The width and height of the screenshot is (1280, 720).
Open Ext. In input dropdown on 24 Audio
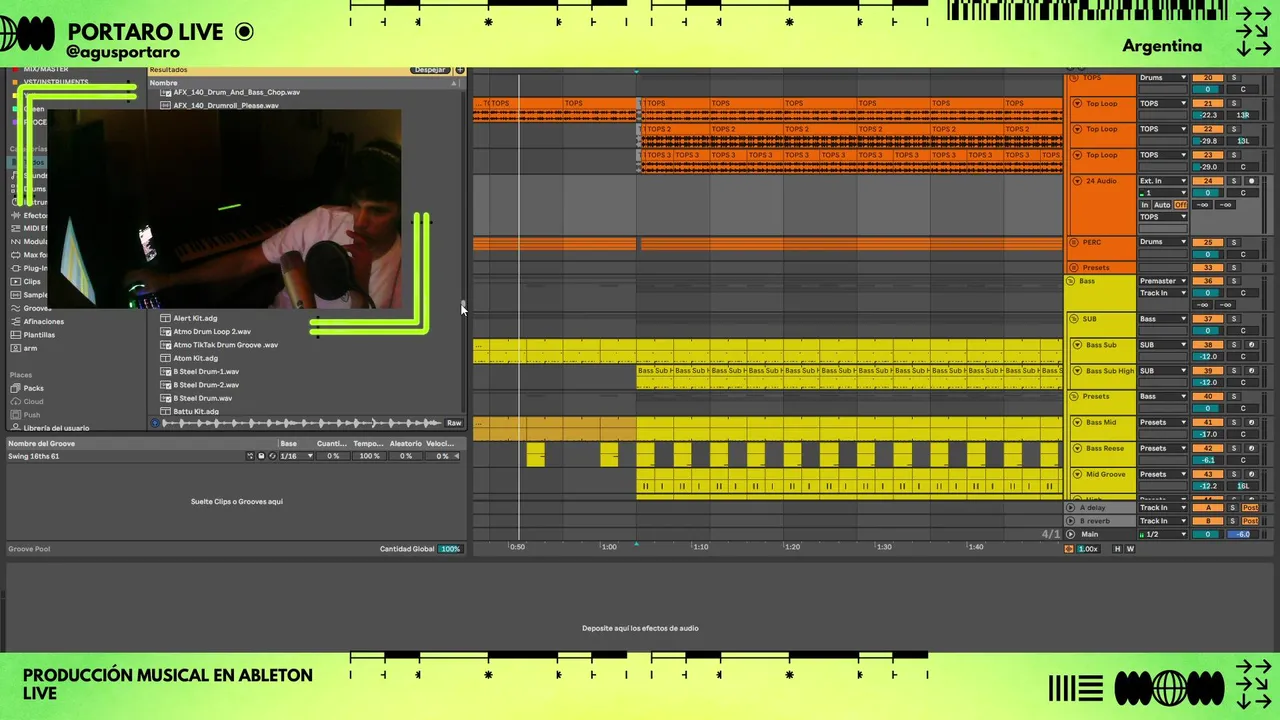(x=1163, y=181)
